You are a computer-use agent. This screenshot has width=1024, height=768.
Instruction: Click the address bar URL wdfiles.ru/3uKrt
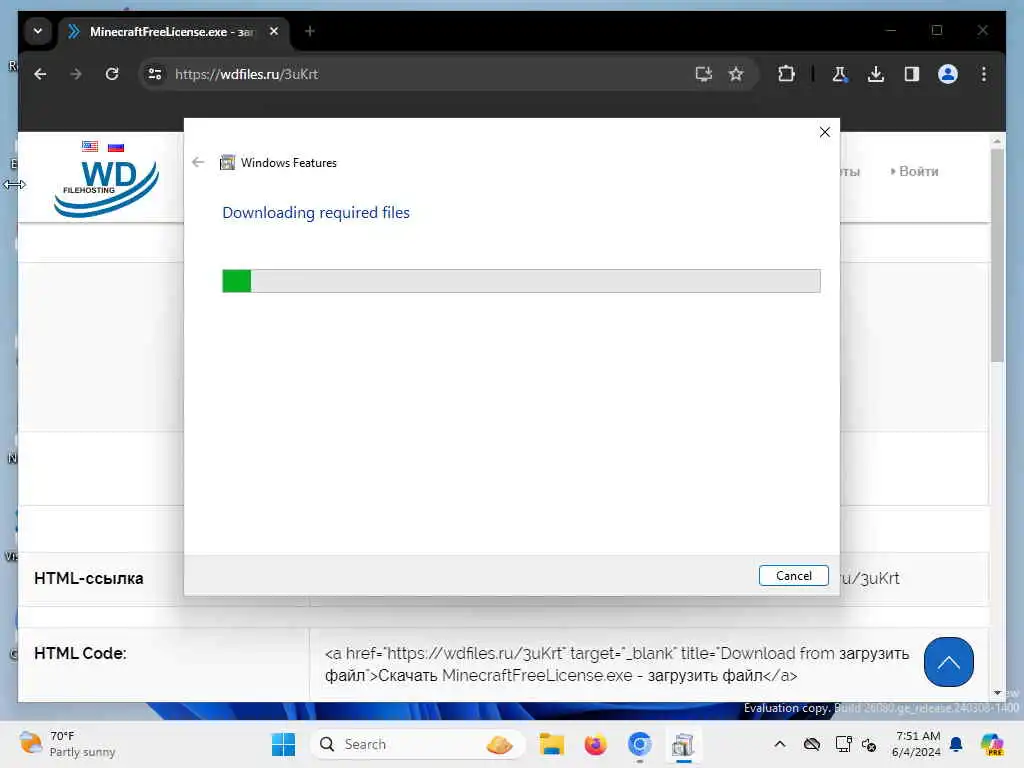[246, 74]
